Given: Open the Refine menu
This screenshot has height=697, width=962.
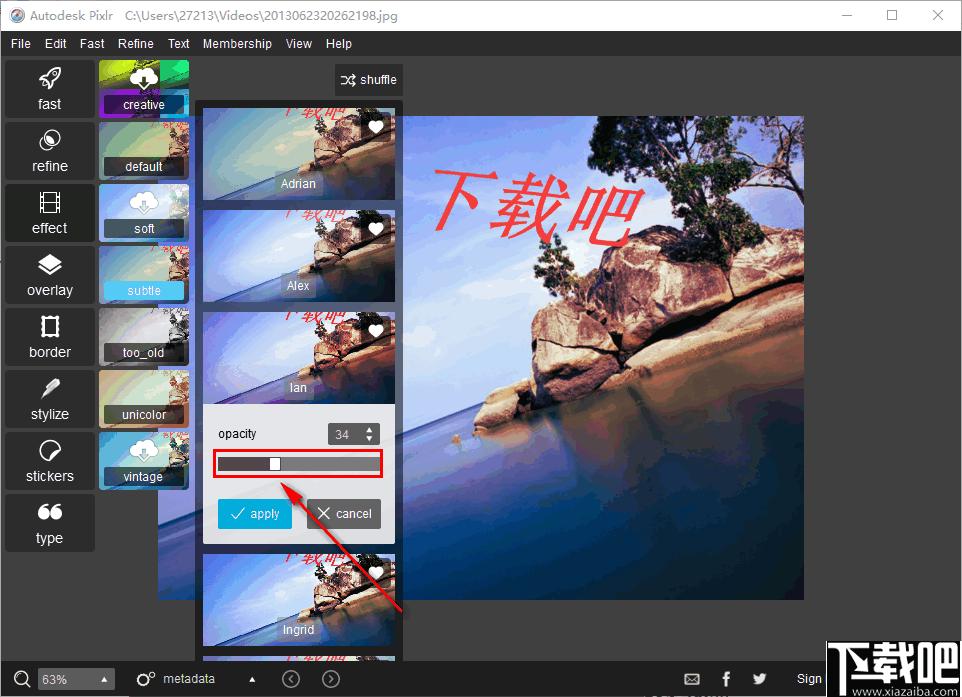Looking at the screenshot, I should (136, 44).
